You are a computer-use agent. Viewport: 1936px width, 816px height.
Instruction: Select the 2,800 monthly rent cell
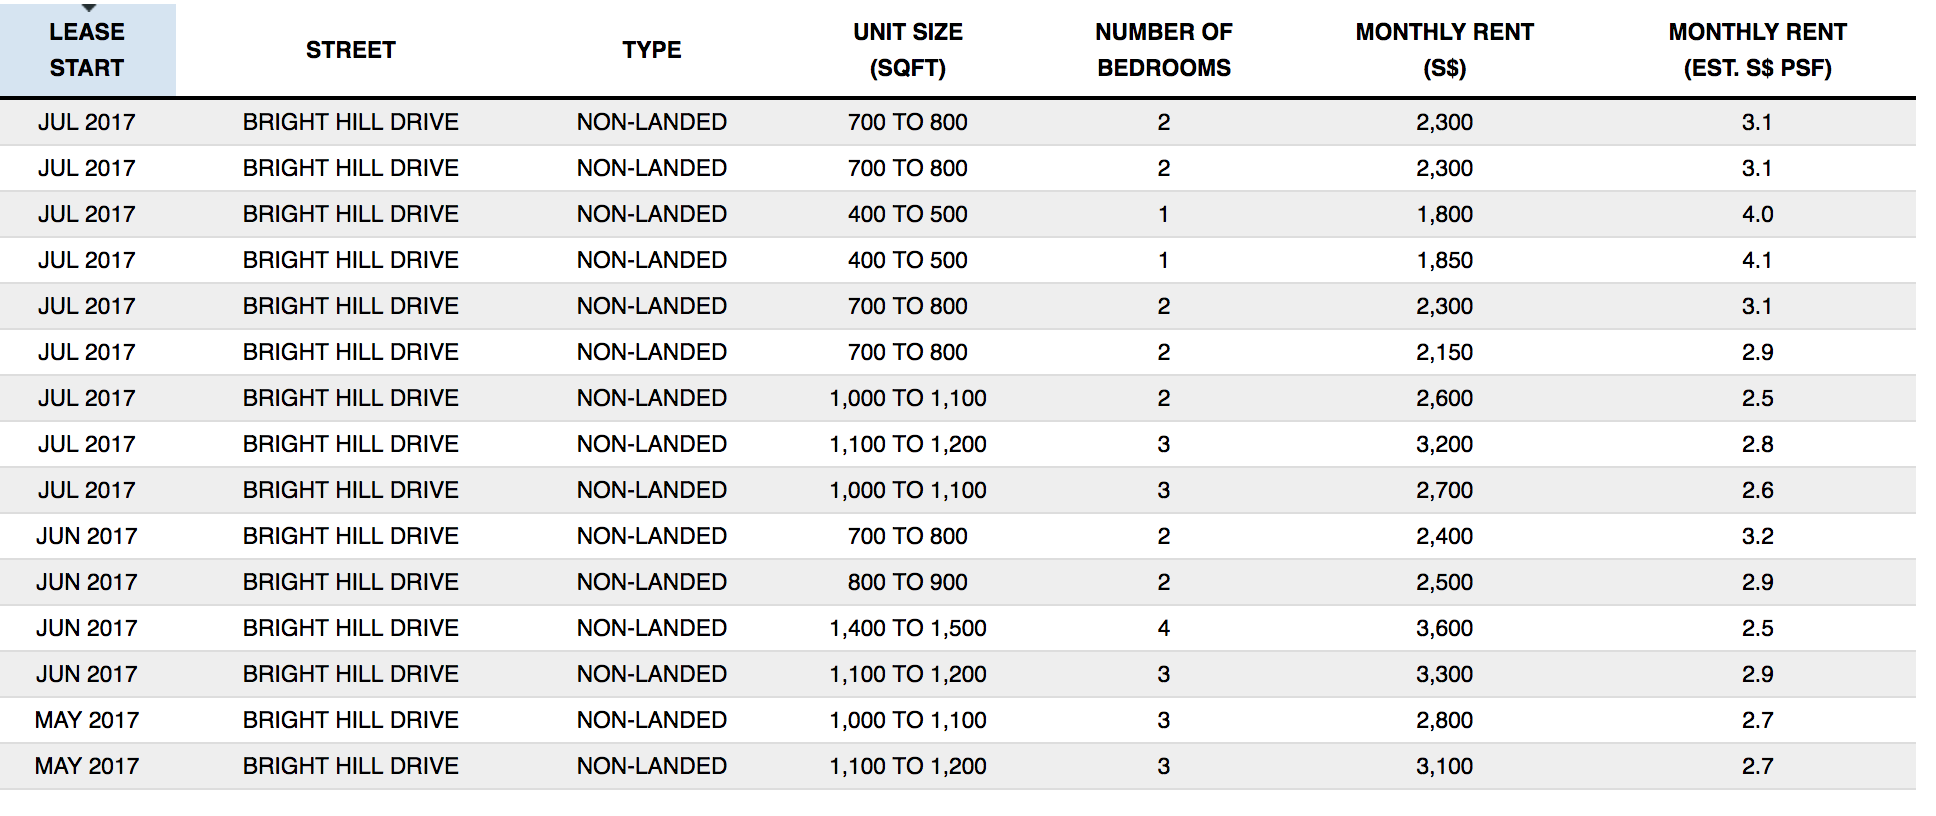coord(1444,720)
